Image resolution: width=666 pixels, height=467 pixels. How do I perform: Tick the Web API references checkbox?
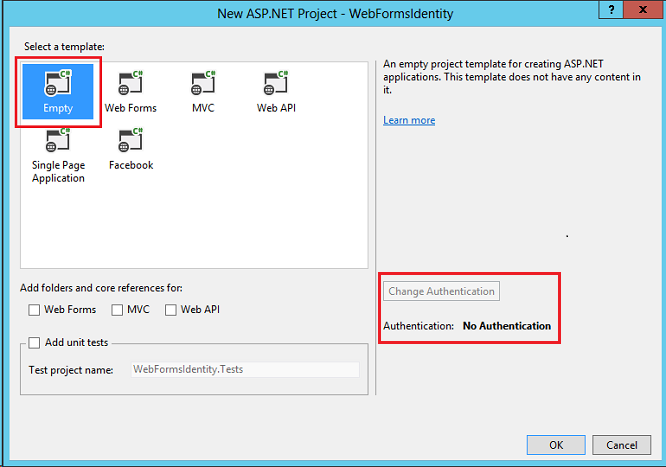(171, 310)
